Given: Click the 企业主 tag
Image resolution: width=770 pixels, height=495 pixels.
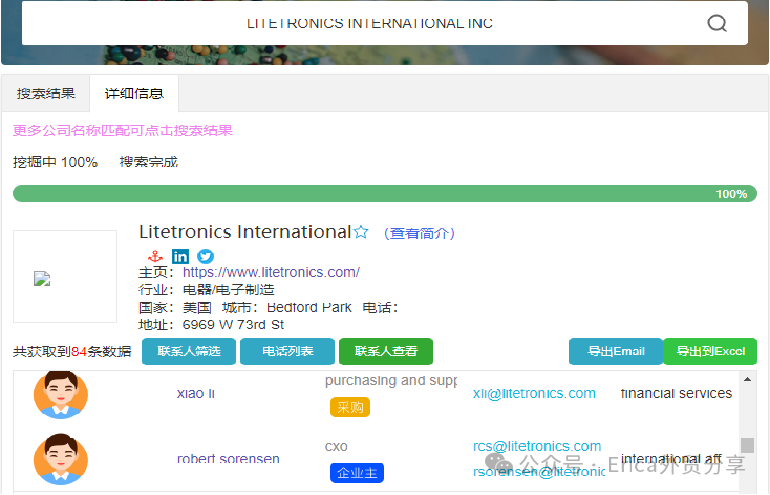Looking at the screenshot, I should click(x=357, y=473).
